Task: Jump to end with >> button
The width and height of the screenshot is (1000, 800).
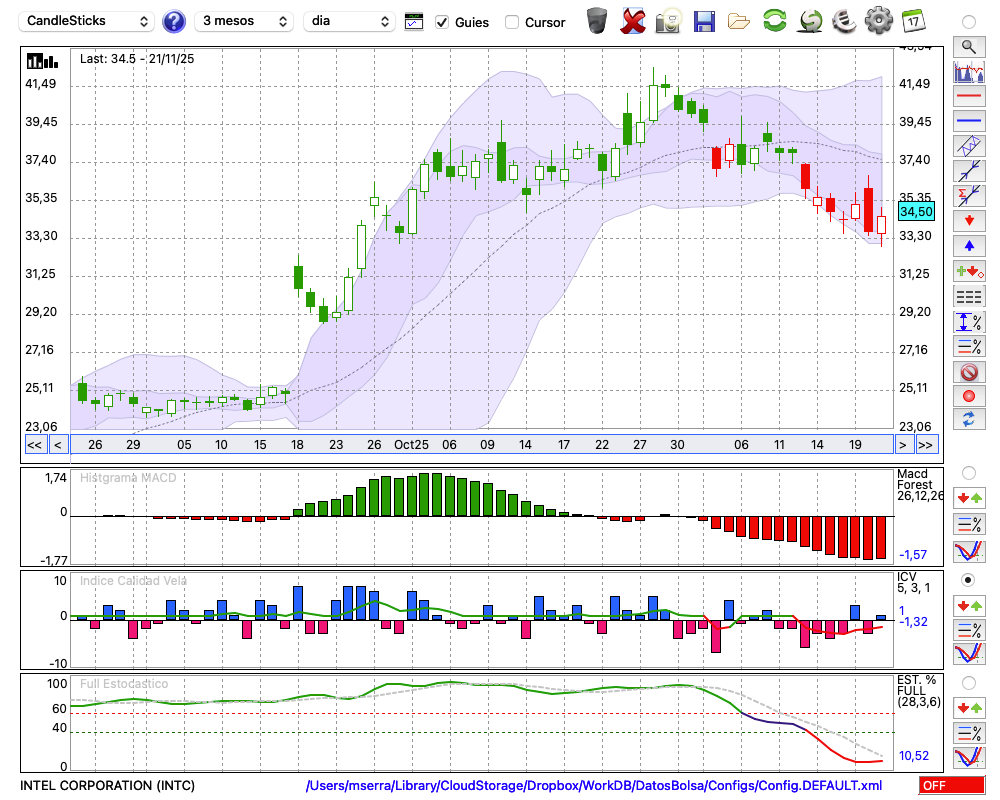Action: pyautogui.click(x=926, y=445)
